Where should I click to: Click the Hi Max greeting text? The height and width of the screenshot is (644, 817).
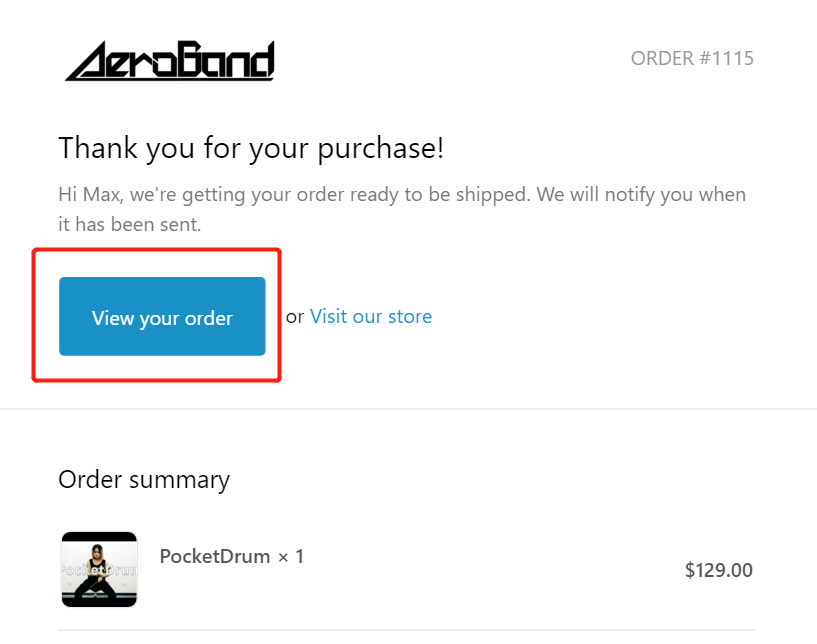click(x=90, y=194)
